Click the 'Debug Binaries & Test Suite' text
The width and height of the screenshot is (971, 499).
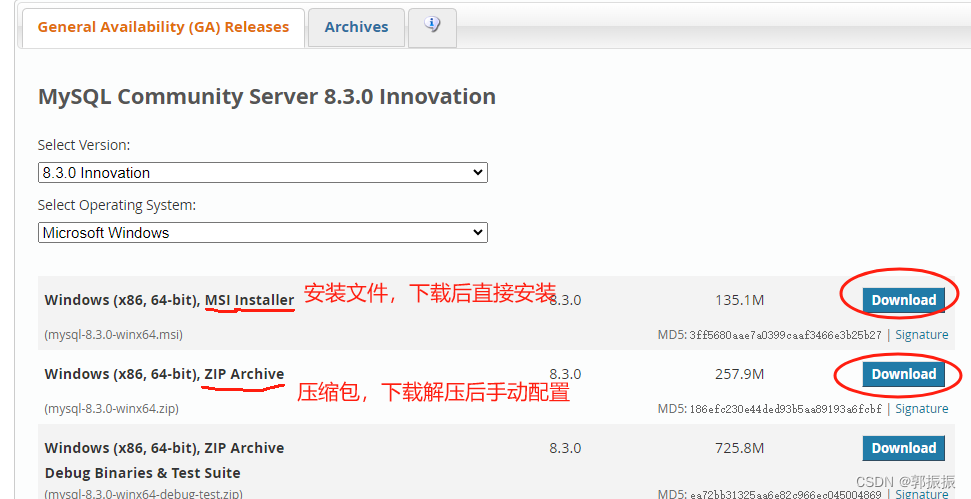(142, 473)
